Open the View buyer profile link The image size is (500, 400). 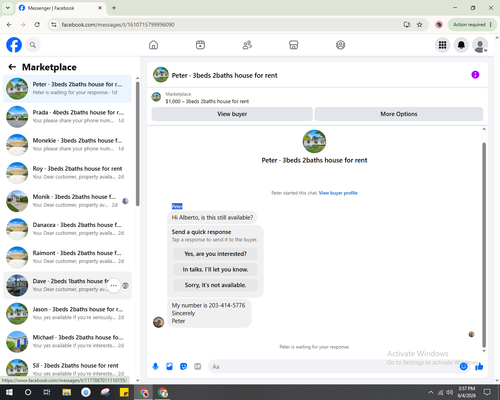coord(338,193)
